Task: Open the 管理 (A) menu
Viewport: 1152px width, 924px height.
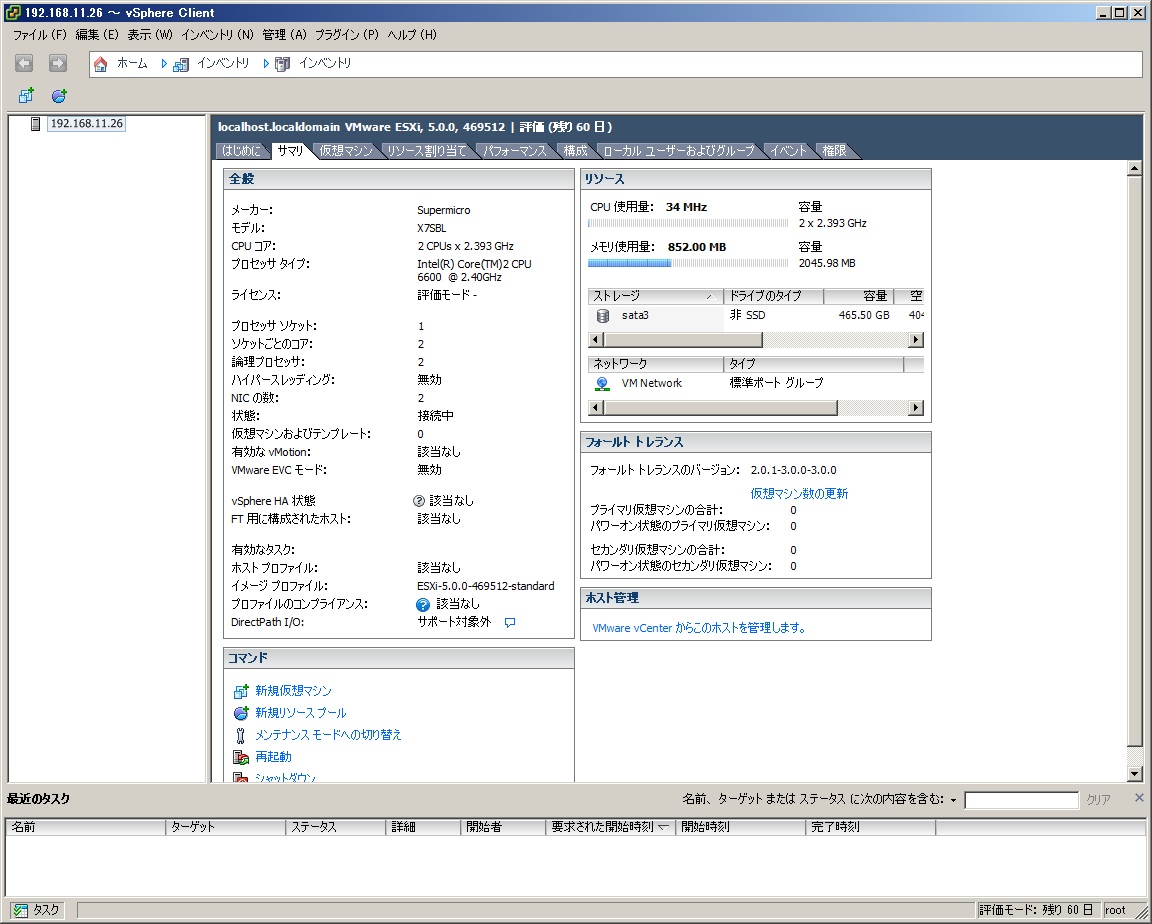Action: pos(284,35)
